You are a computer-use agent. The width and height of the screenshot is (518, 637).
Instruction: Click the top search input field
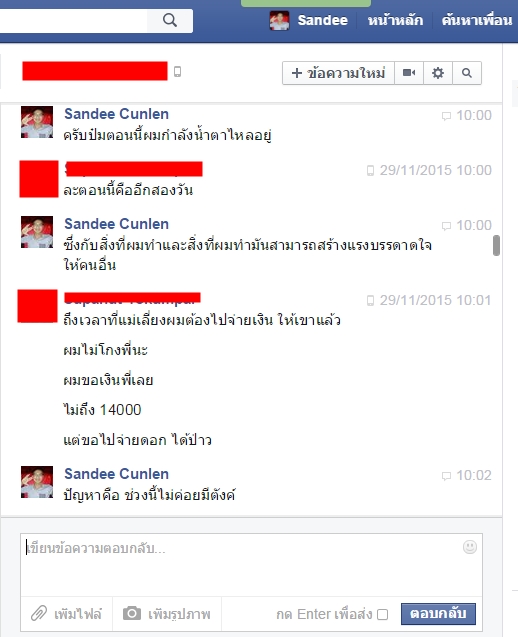coord(73,20)
